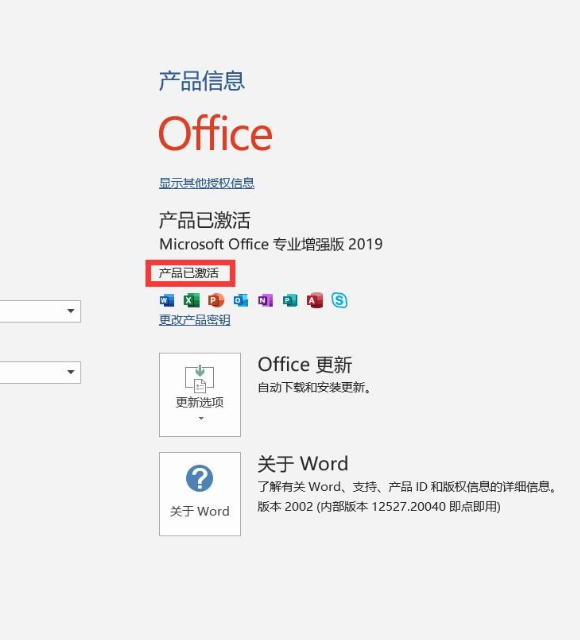Open 更改产品密钥 link
Screen dimensions: 580x640
[195, 320]
